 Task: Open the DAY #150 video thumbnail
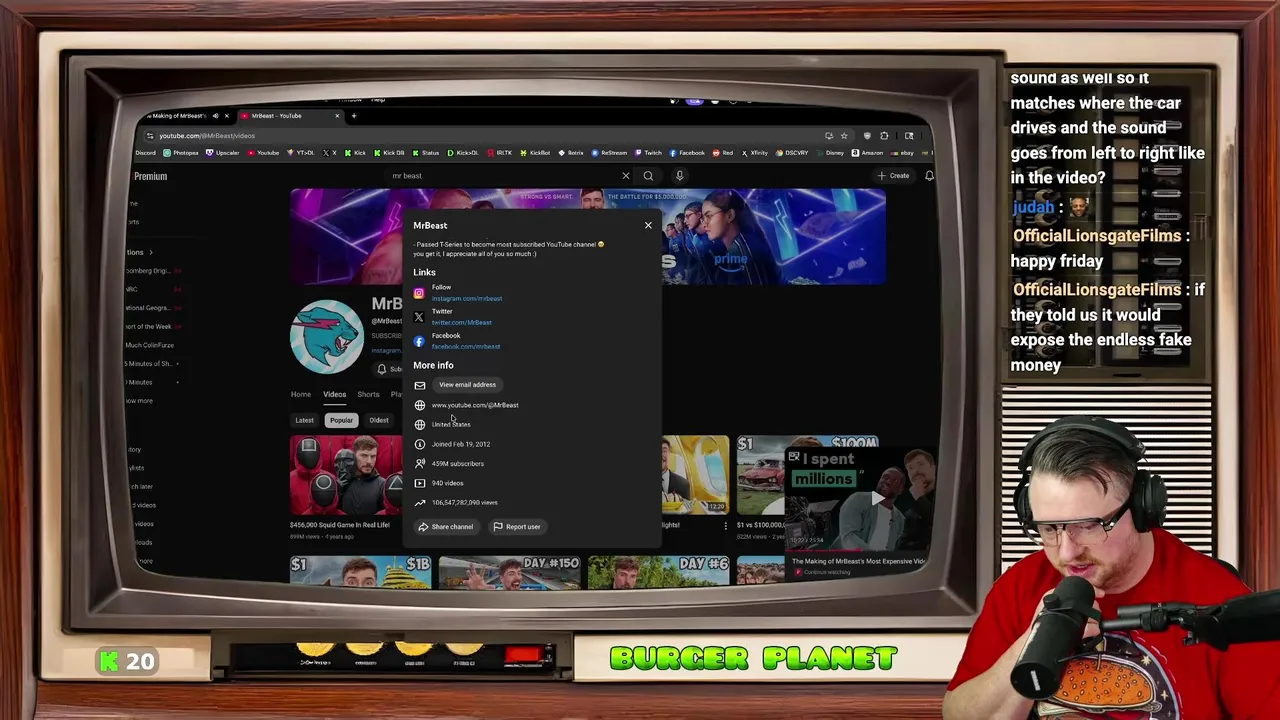(509, 571)
